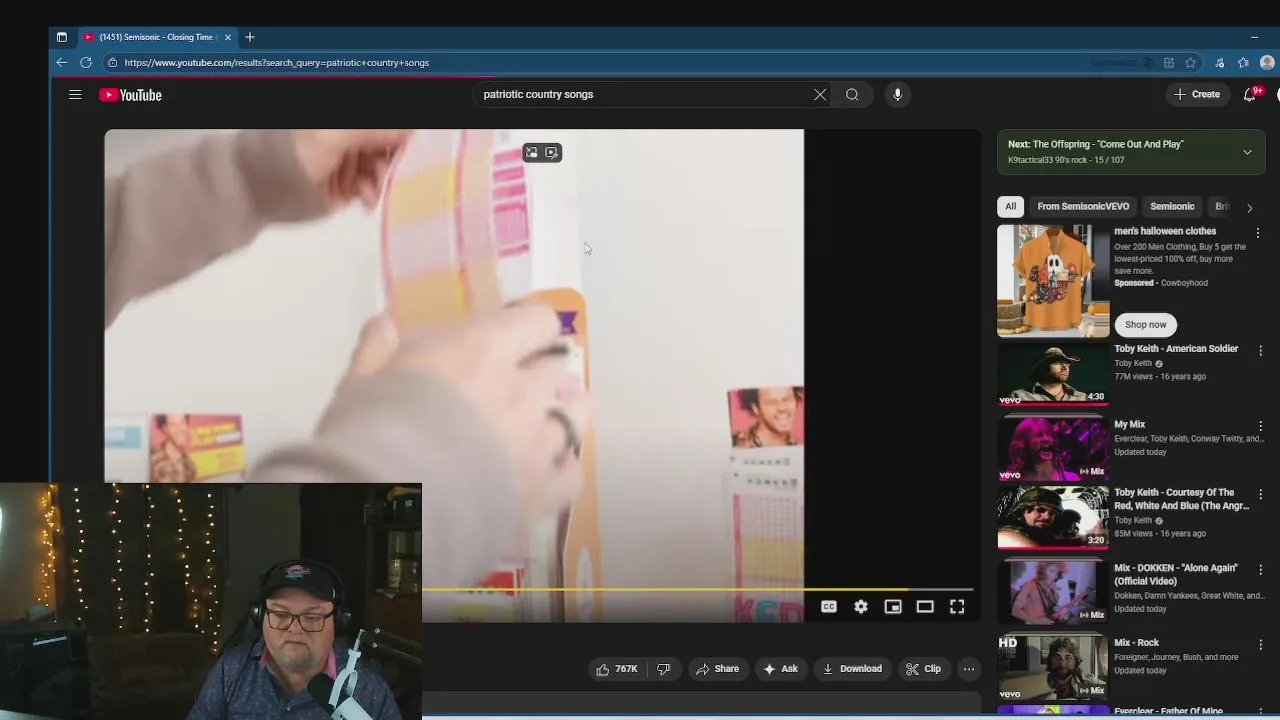
Task: Select the From SemisonicVEVO chip
Action: (1083, 207)
